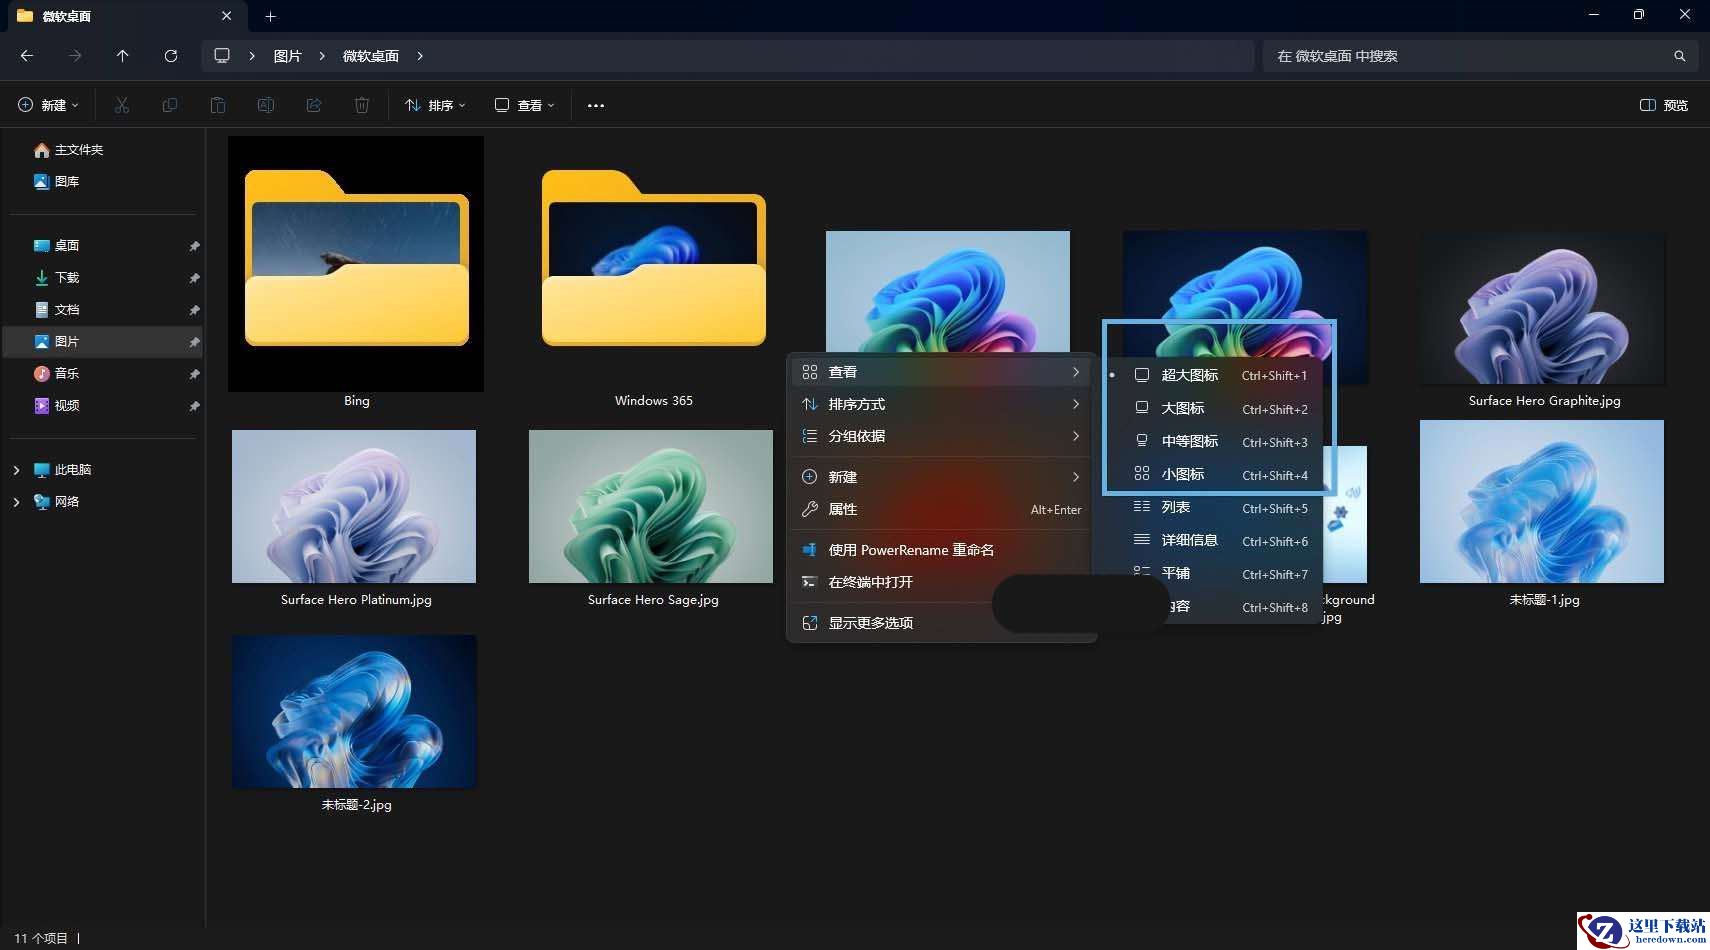Open 分组依据 submenu in the context menu

point(942,436)
